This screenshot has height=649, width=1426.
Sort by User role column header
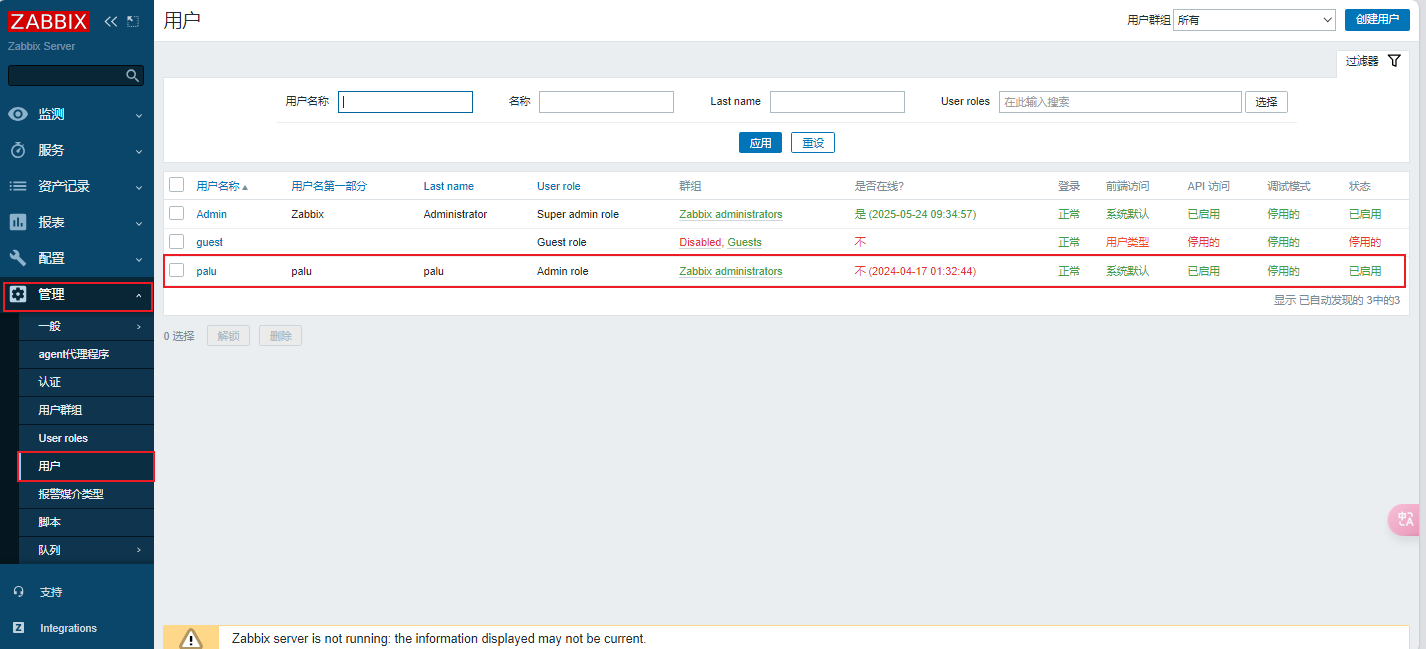559,186
